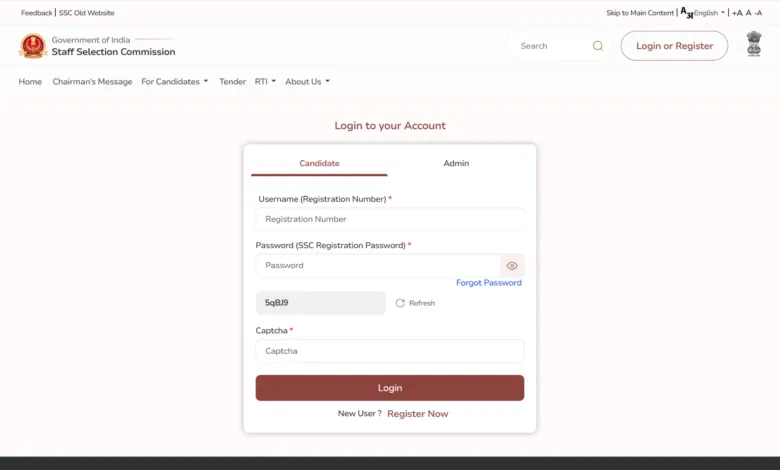Viewport: 780px width, 470px height.
Task: Click the Staff Selection Commission title
Action: point(113,52)
